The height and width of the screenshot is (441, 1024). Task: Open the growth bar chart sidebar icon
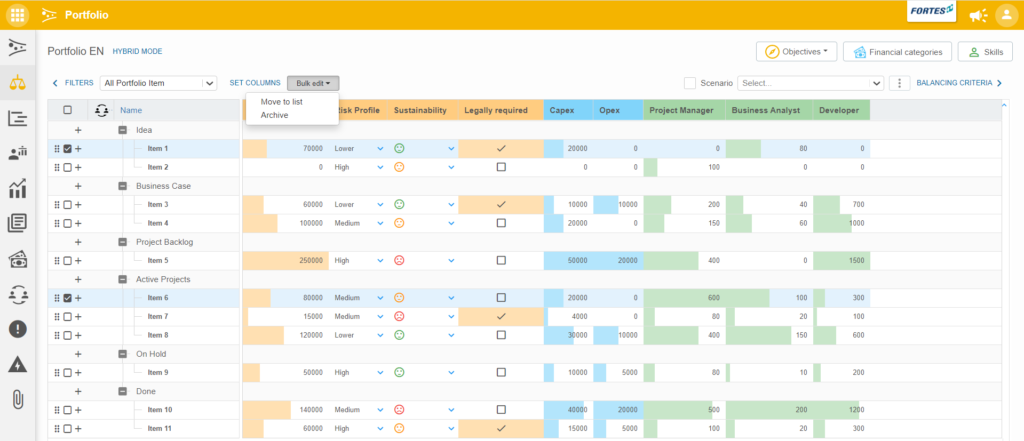[x=18, y=188]
